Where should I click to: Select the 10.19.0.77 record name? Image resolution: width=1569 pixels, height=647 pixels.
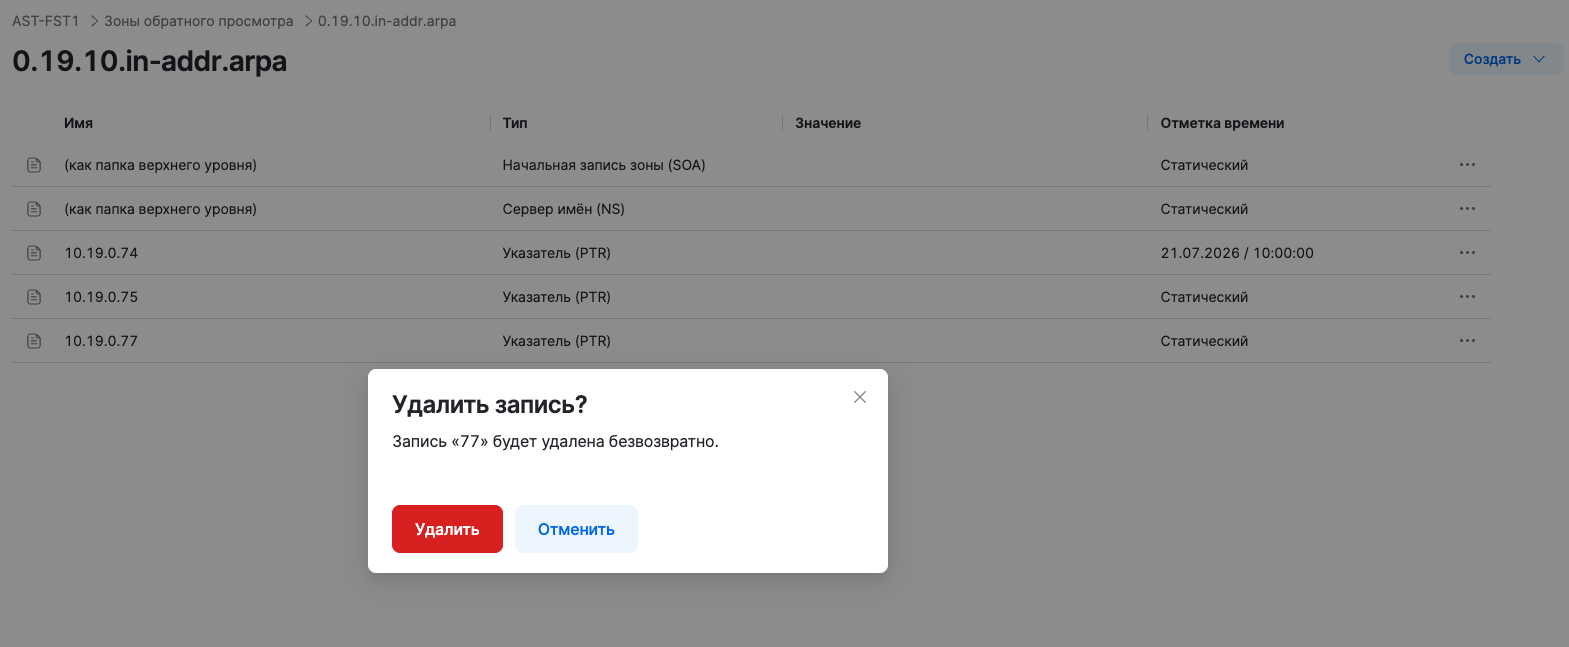click(x=101, y=341)
